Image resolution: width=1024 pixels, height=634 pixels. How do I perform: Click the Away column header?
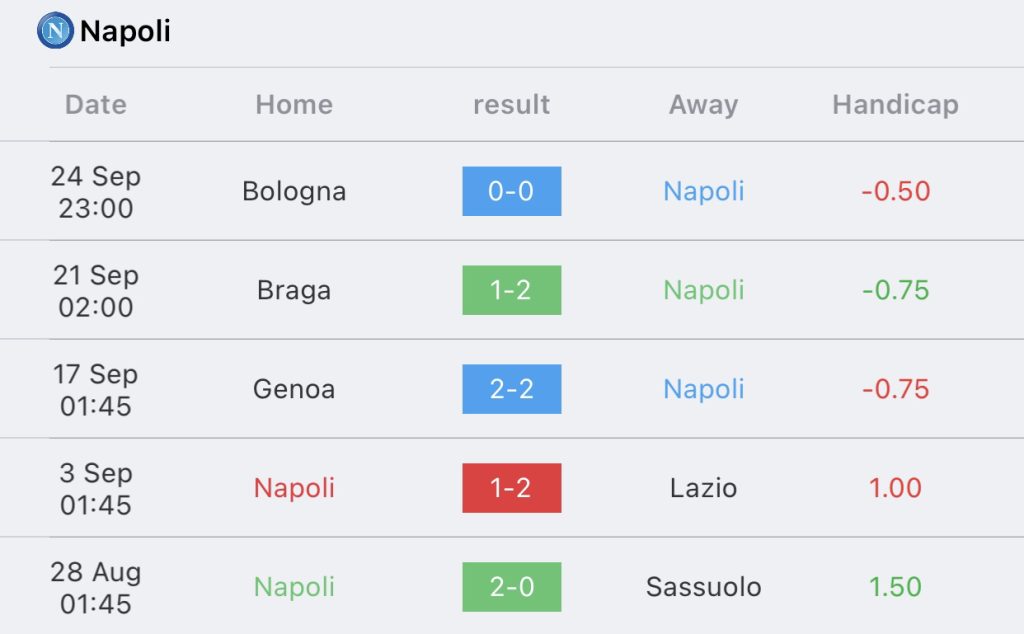coord(703,104)
